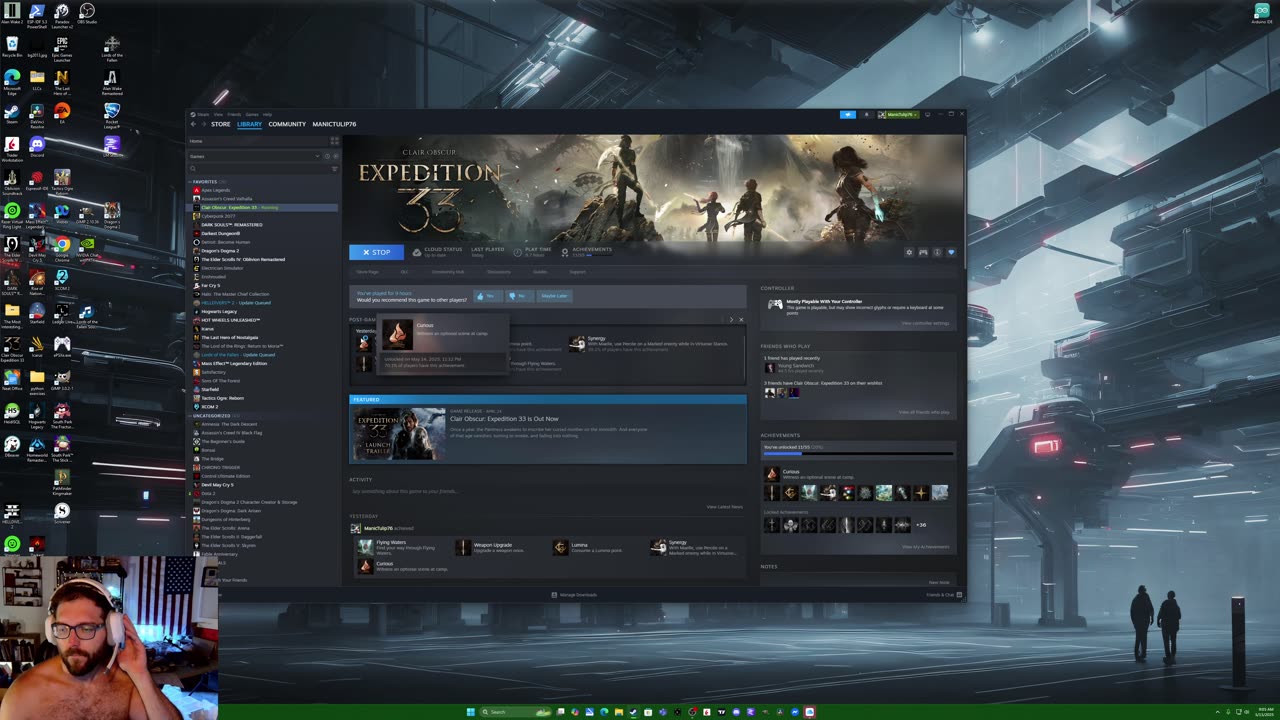Select Apex Legends in the library list
1280x720 pixels.
coord(215,190)
